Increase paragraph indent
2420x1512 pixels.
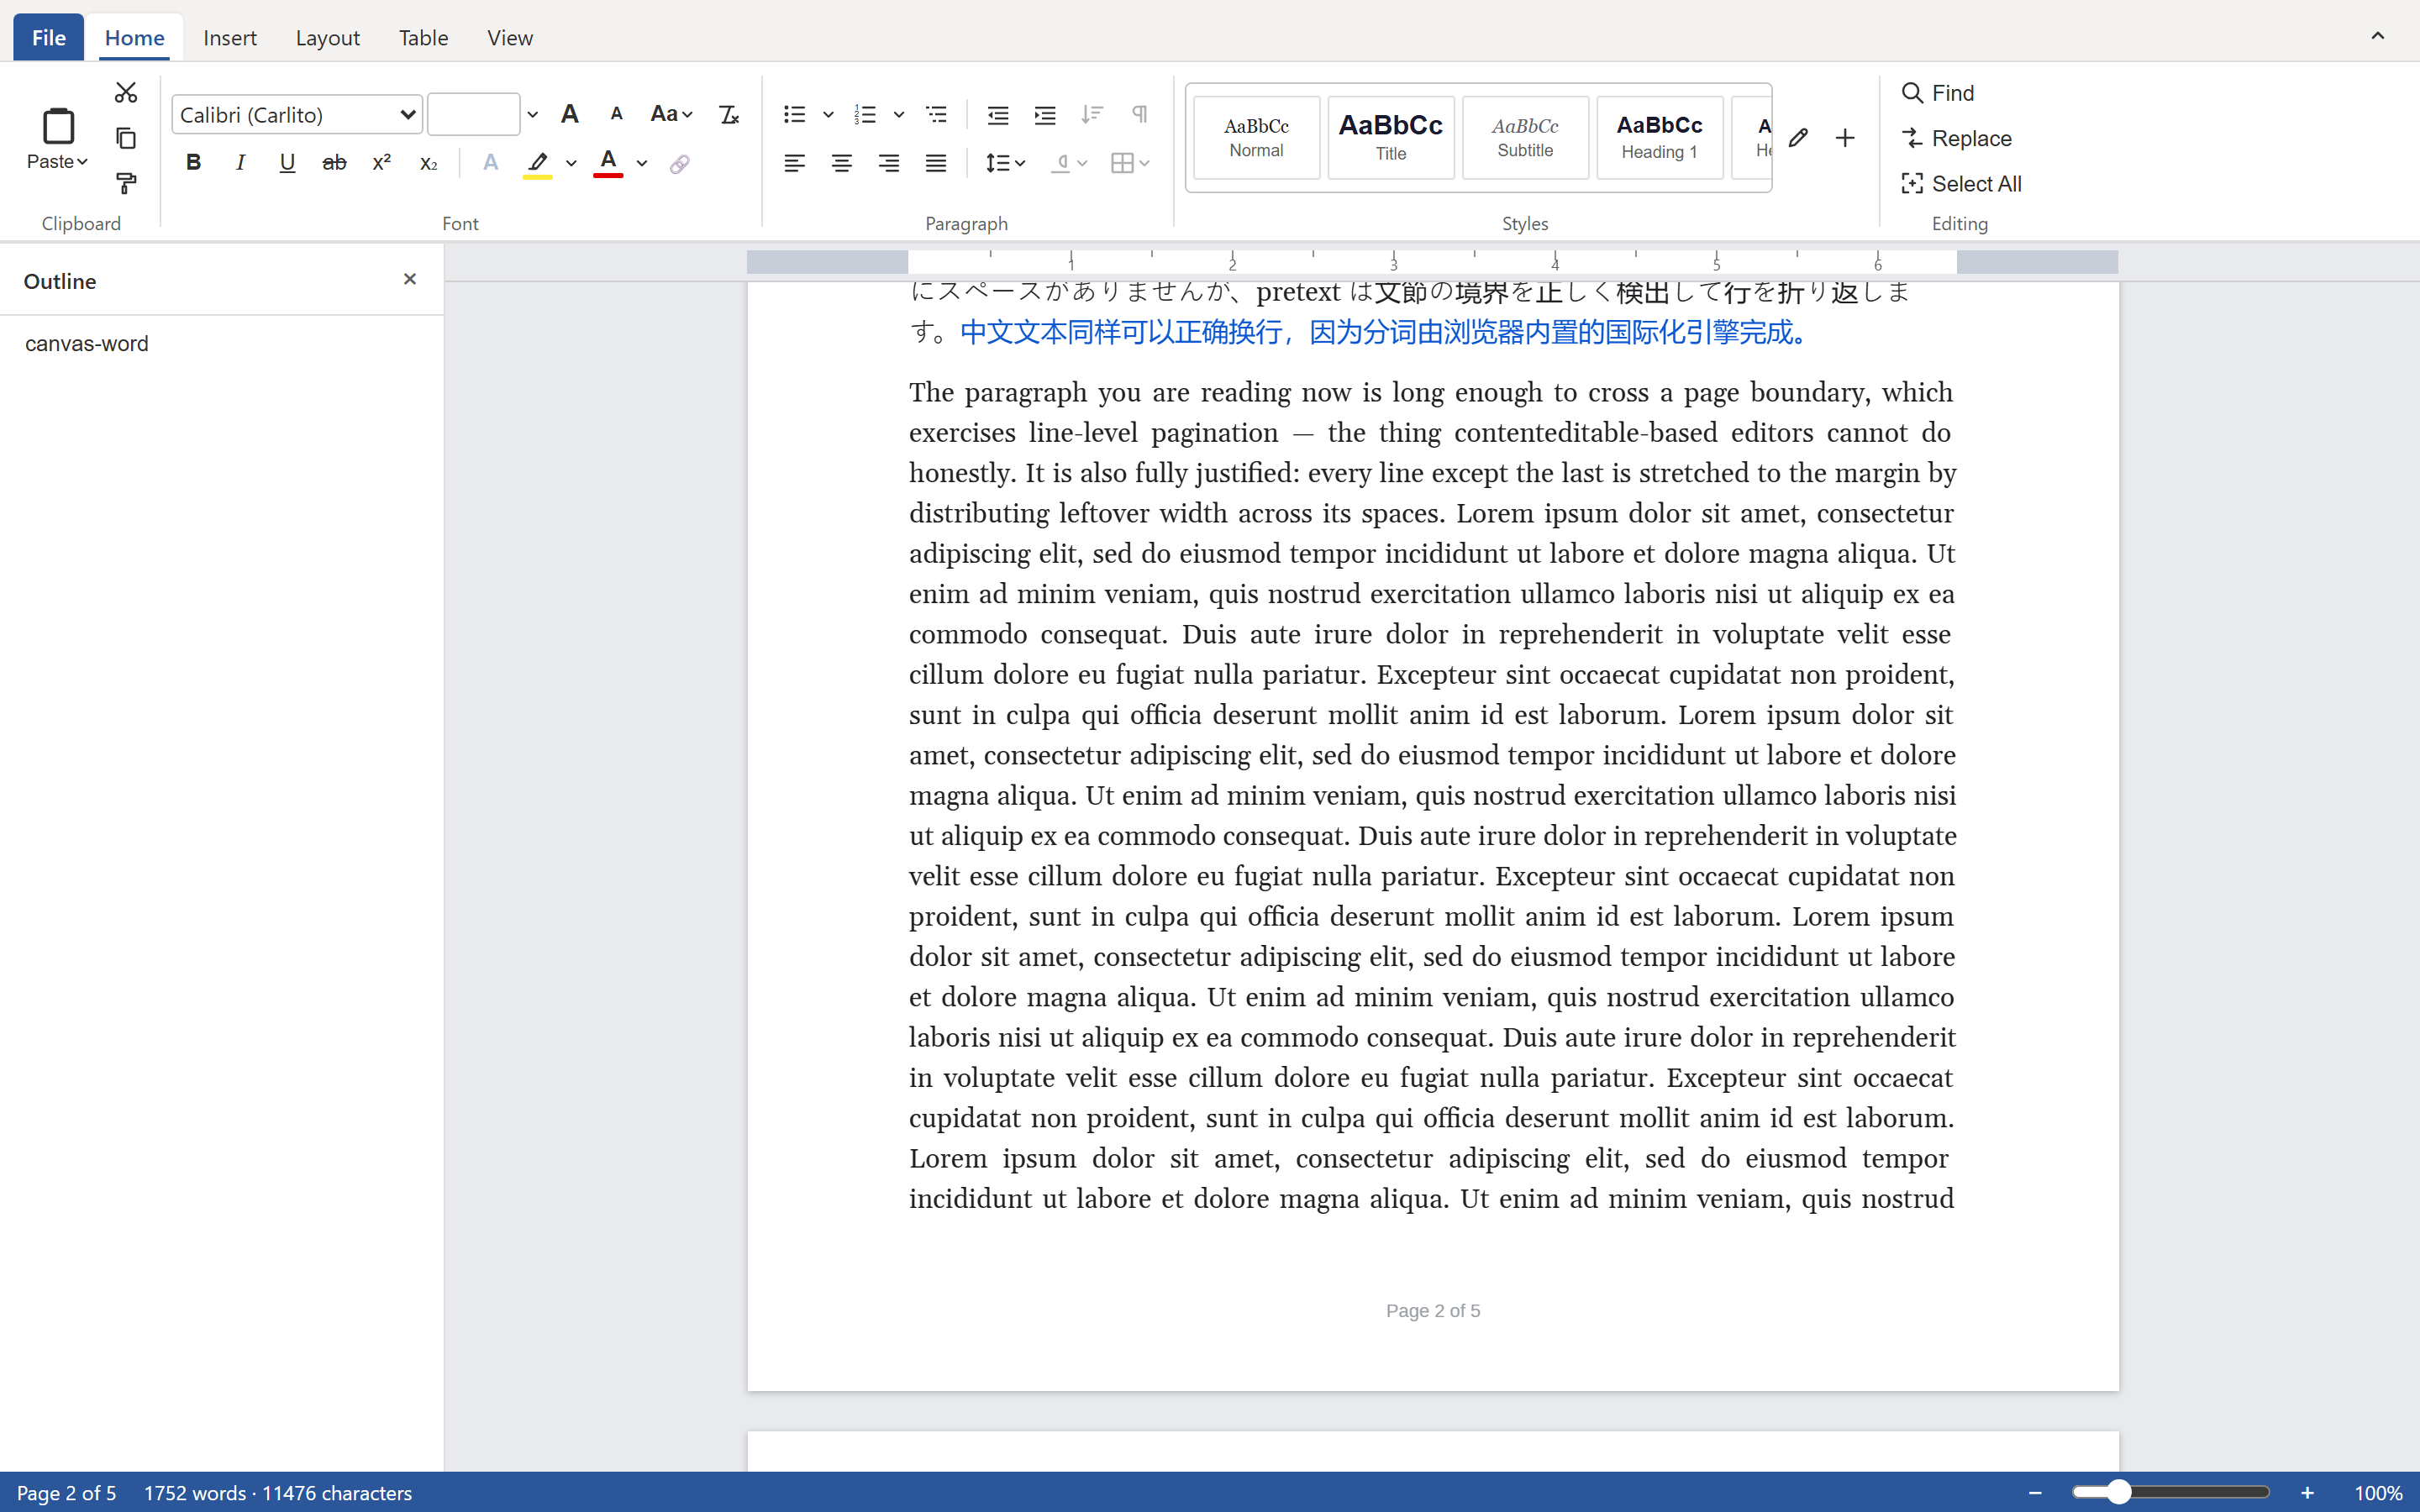pos(1045,114)
